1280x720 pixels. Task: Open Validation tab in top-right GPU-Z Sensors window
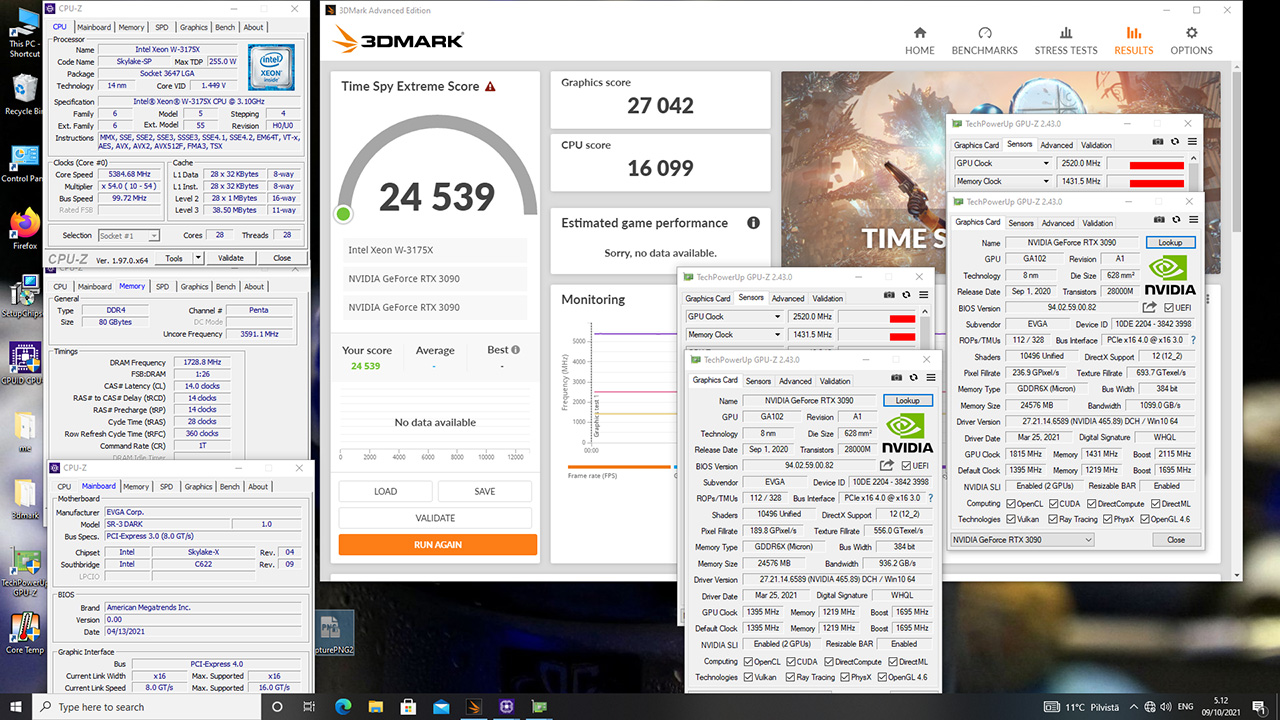1096,145
